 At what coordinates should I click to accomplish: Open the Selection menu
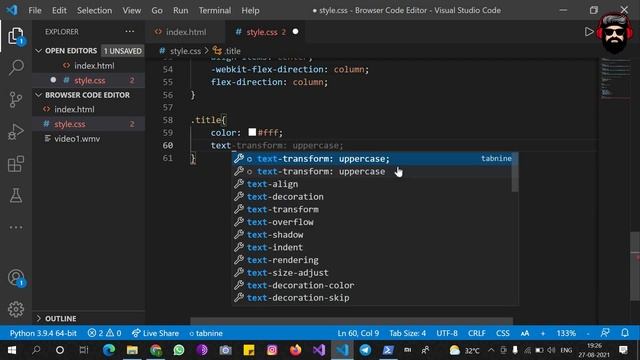(94, 10)
